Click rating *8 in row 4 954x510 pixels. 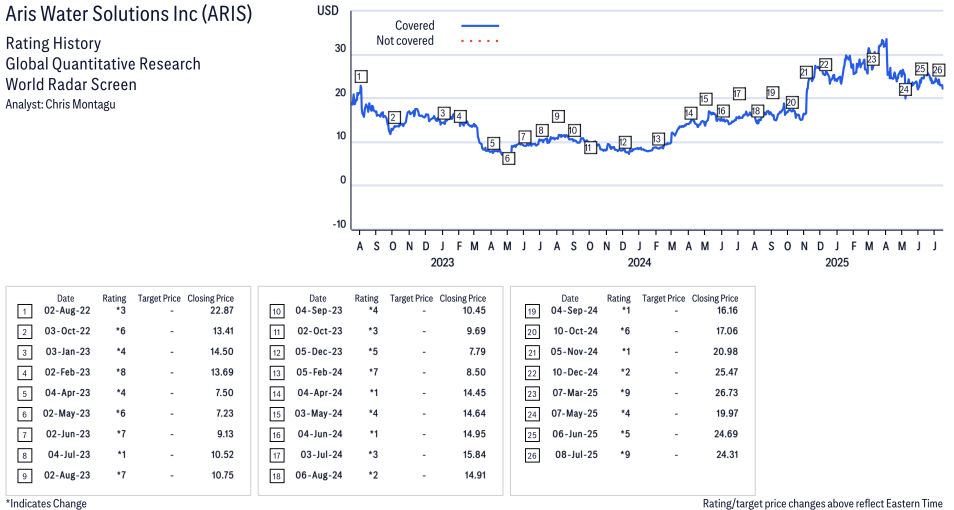pos(120,372)
